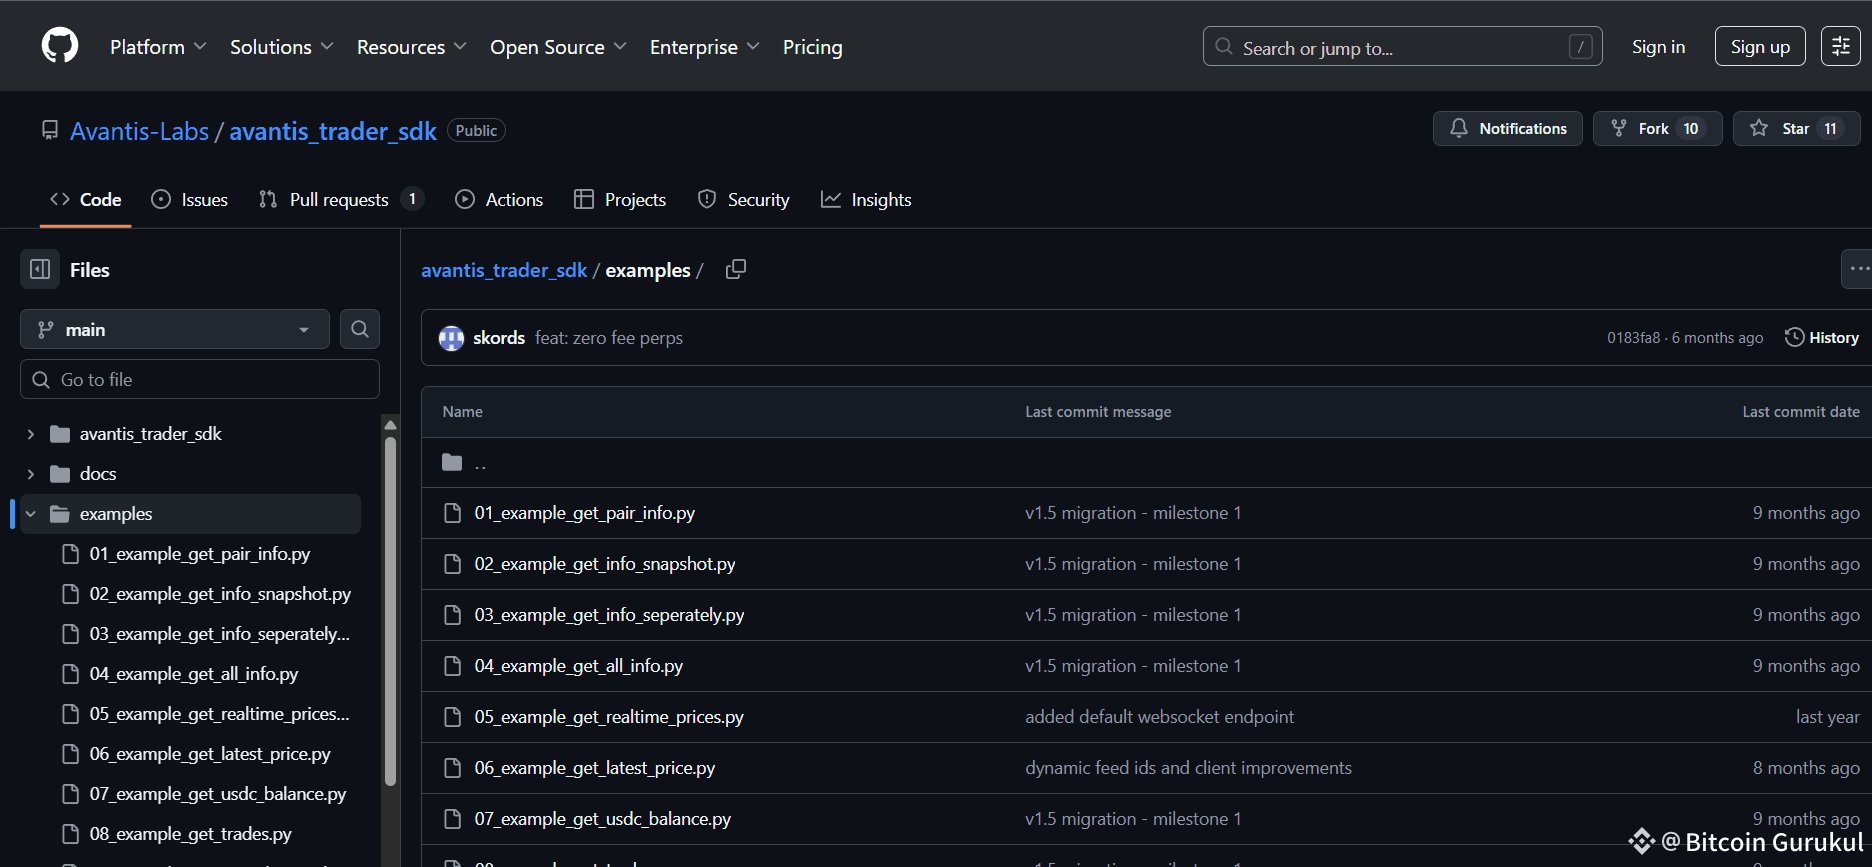Open the main branch dropdown
The width and height of the screenshot is (1872, 867).
175,330
